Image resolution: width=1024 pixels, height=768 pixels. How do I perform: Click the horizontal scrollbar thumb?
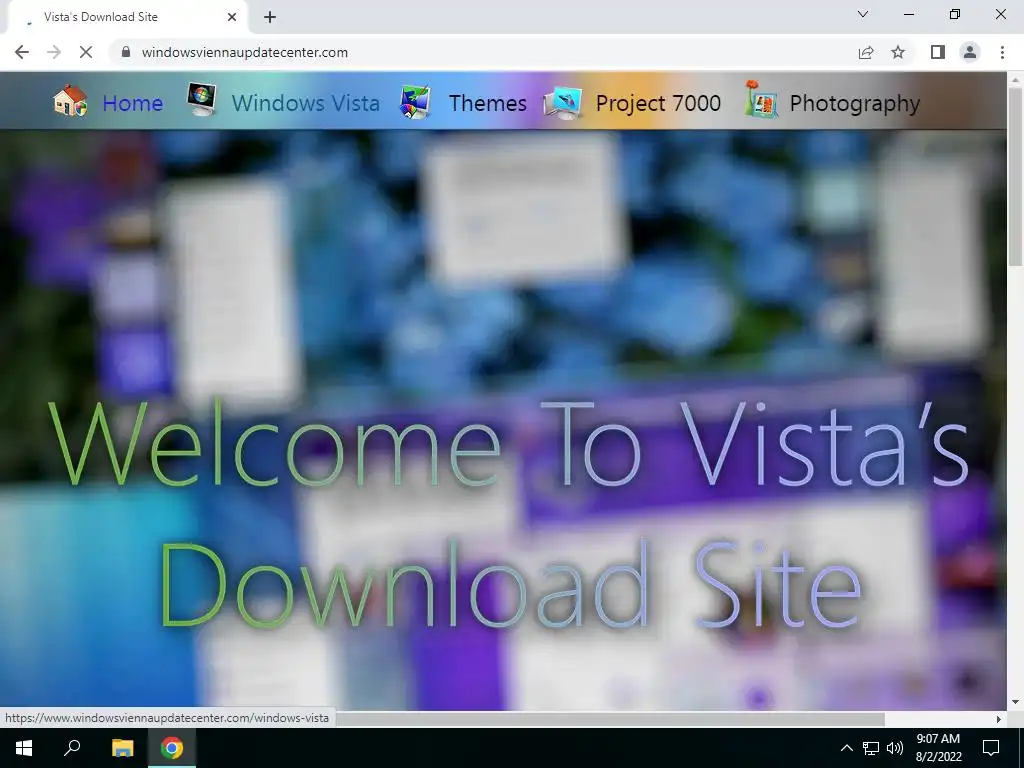[610, 719]
